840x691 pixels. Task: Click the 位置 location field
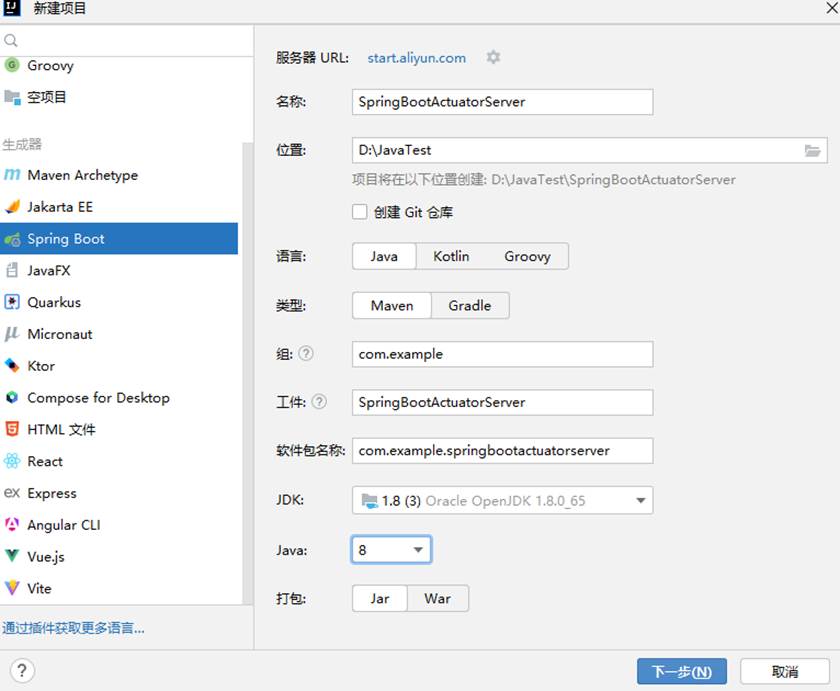click(589, 150)
